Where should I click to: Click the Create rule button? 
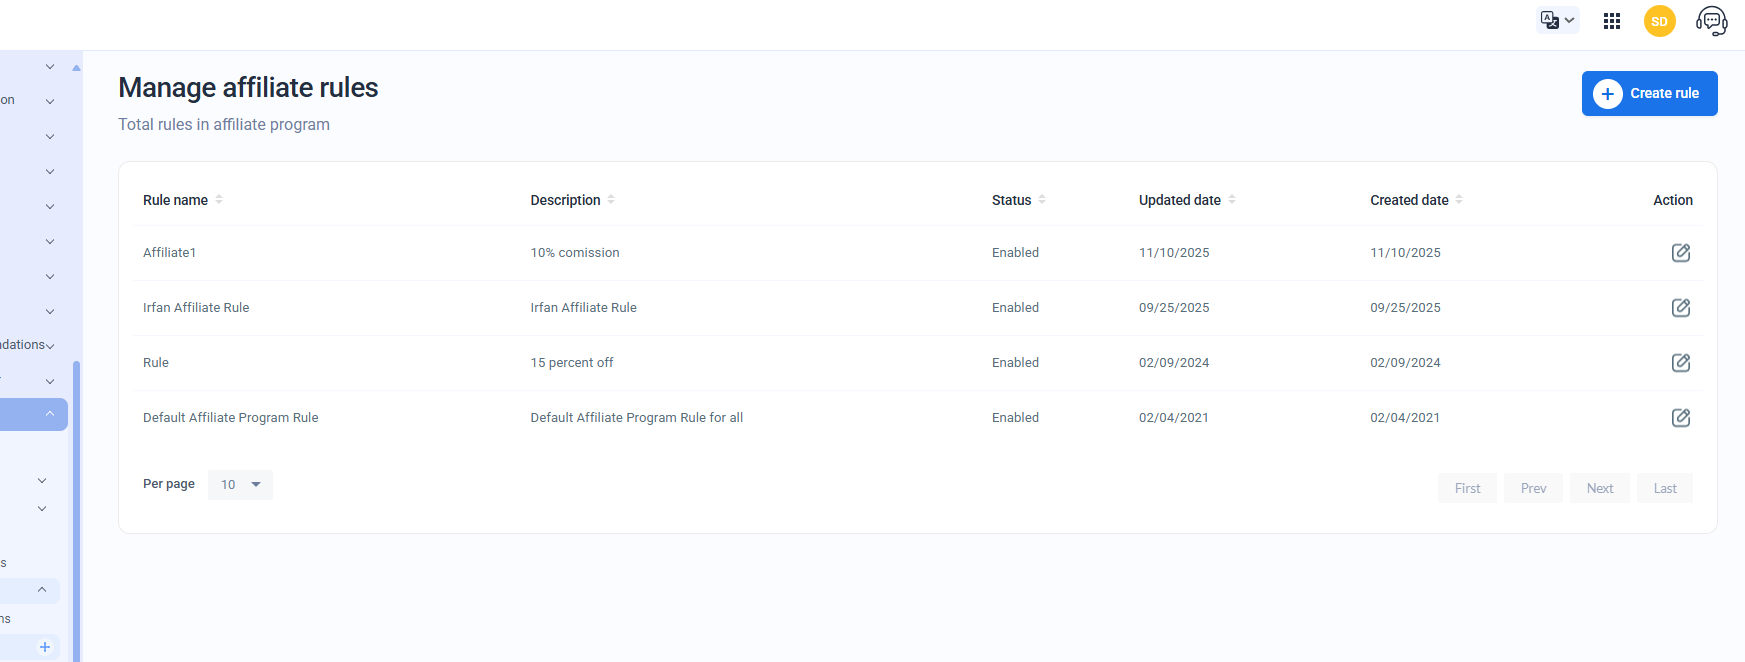point(1649,93)
